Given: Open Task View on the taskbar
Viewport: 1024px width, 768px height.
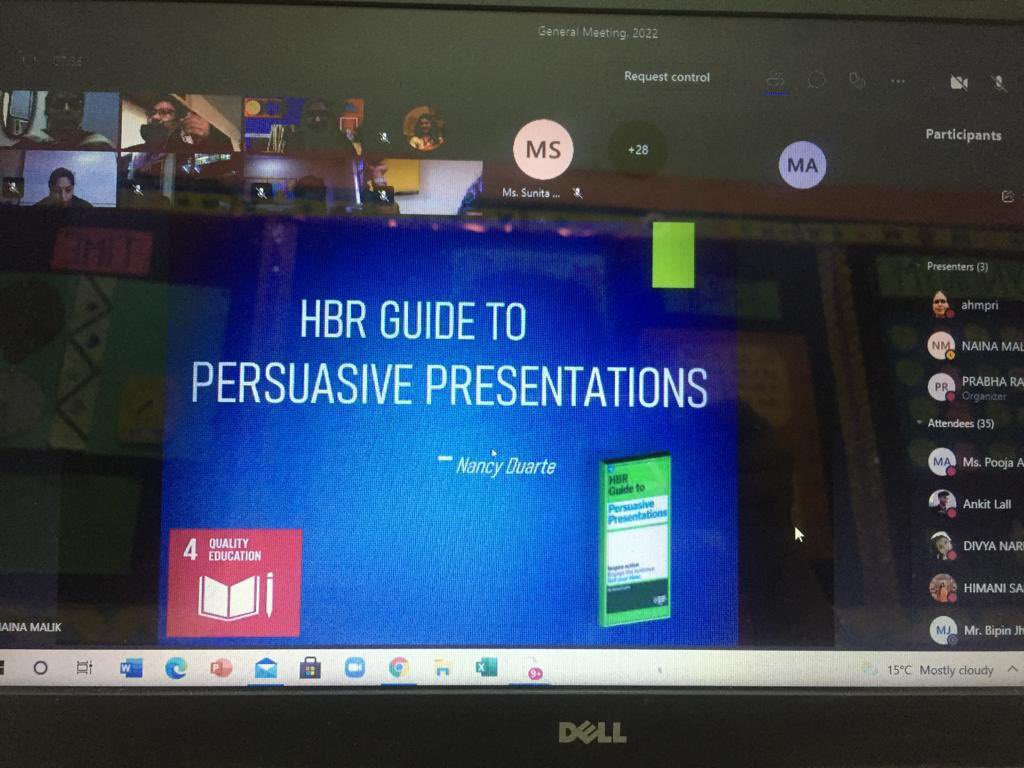Looking at the screenshot, I should coord(84,668).
